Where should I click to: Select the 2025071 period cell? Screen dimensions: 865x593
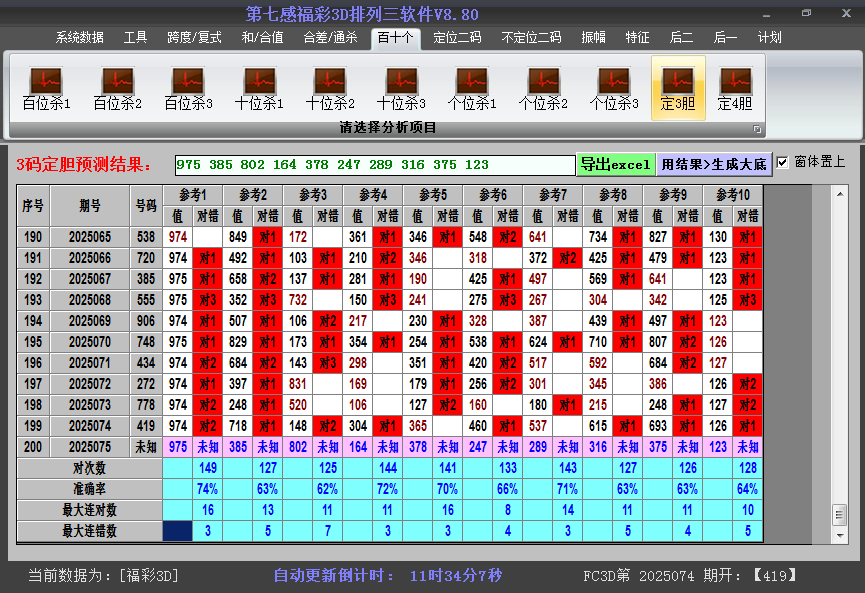click(x=90, y=363)
